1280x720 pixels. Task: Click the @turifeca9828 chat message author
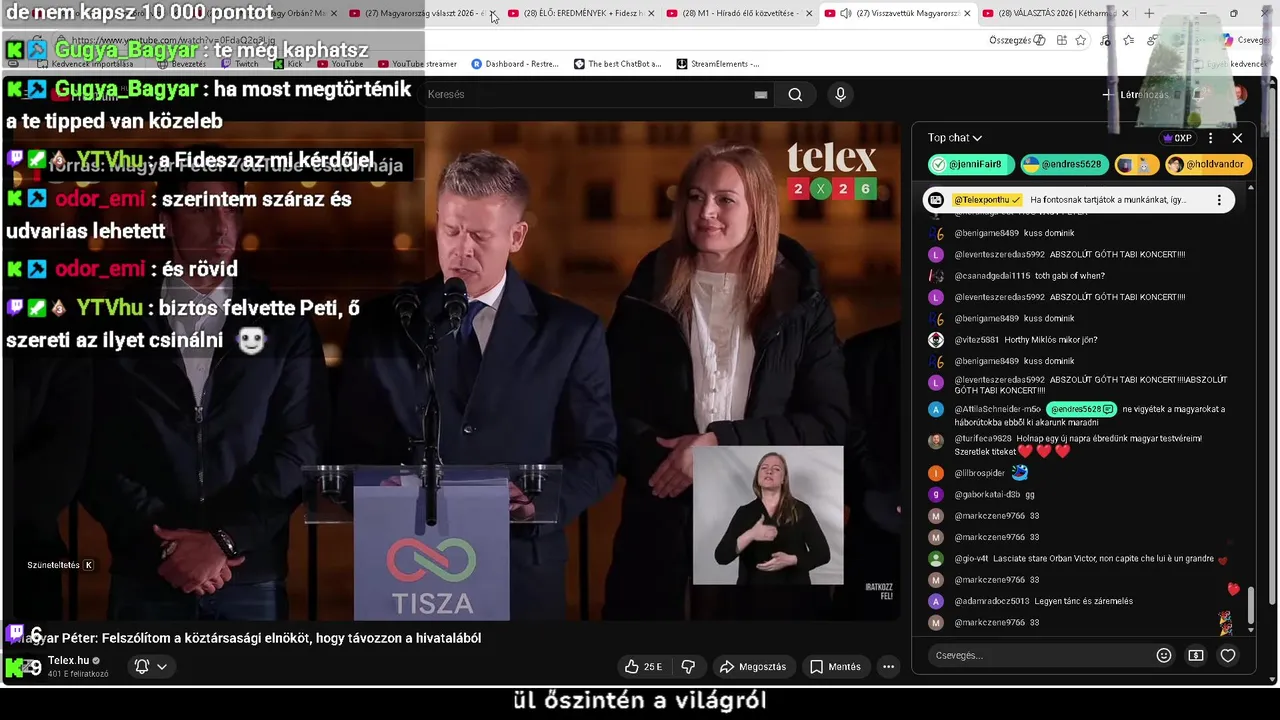(983, 438)
